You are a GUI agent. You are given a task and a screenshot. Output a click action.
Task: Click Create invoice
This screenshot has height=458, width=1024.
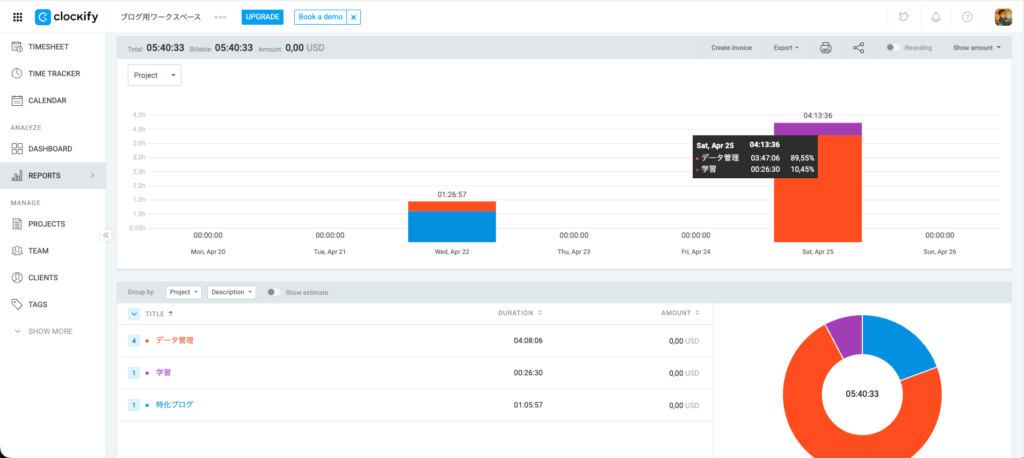[731, 47]
